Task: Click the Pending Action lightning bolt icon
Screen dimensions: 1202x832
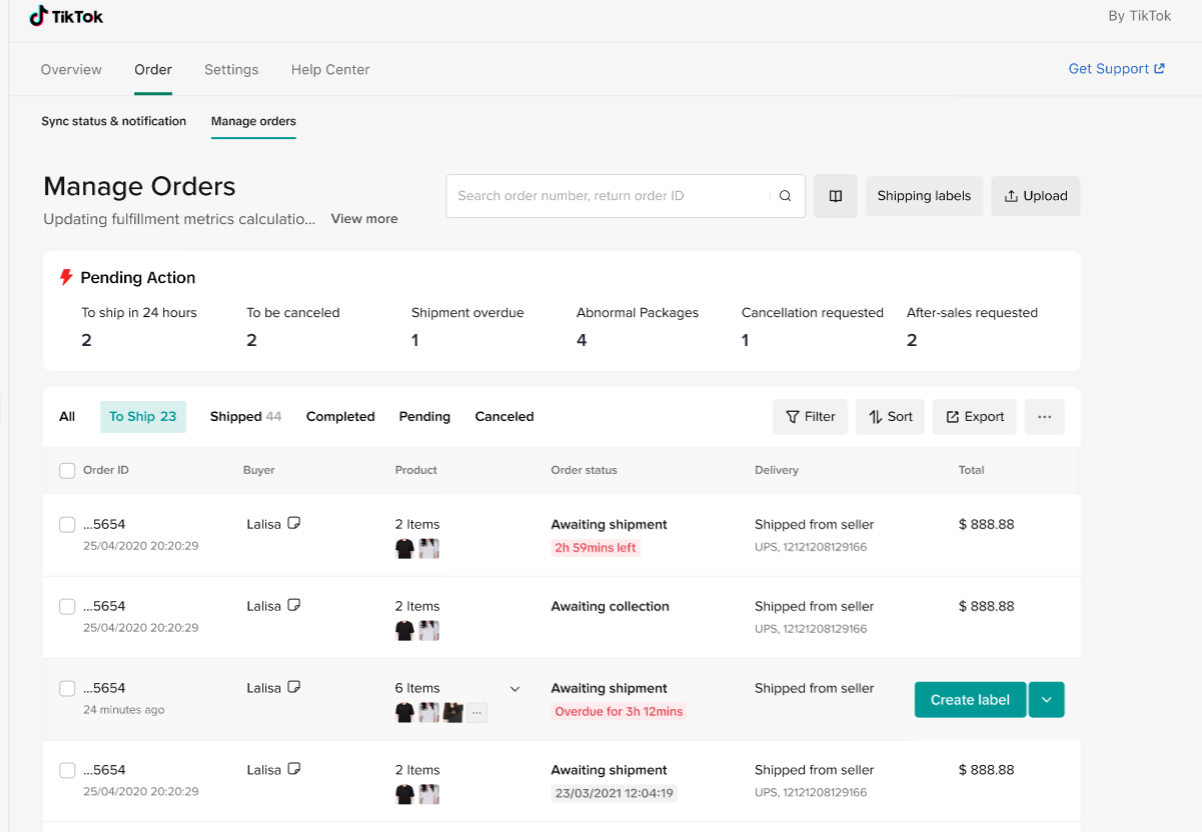Action: (66, 277)
